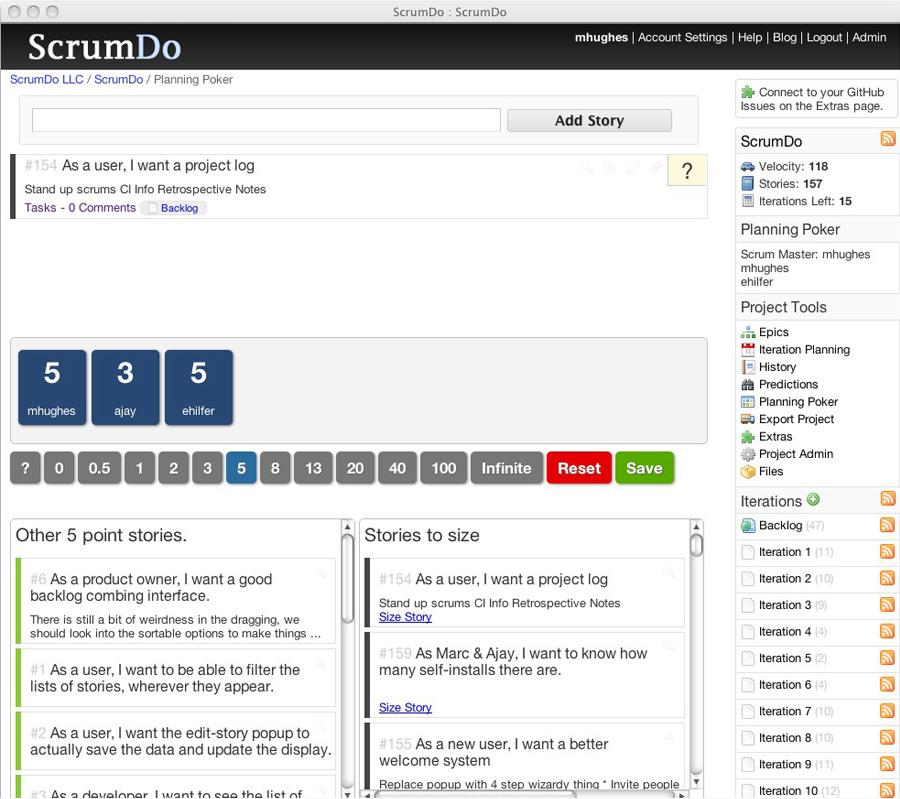Click the Predictions binoculars icon
900x799 pixels.
pyautogui.click(x=747, y=385)
